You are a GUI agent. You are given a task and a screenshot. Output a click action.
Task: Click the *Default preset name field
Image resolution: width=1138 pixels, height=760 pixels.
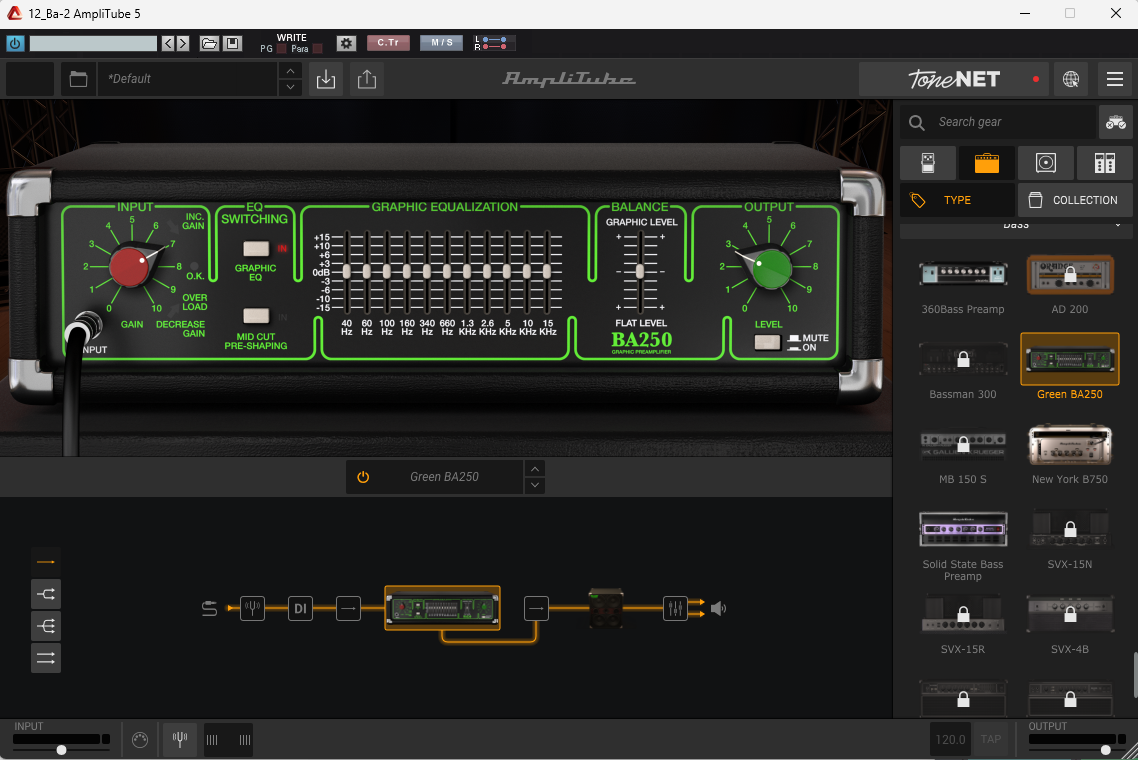point(188,78)
